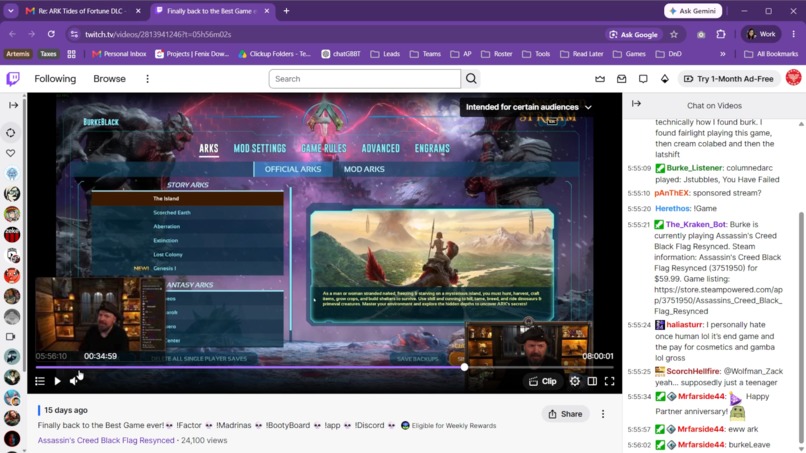The image size is (806, 453).
Task: Click the address bar URL
Action: (x=158, y=34)
